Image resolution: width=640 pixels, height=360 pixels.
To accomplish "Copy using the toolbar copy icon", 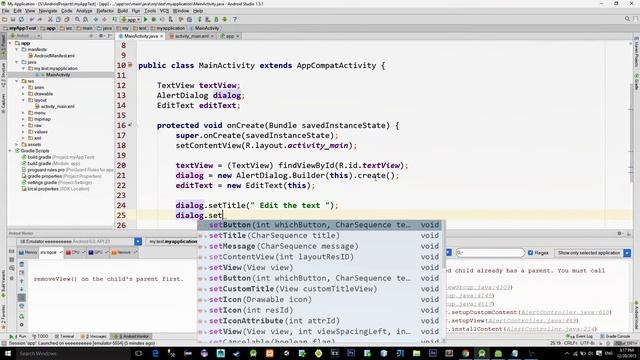I will tap(58, 19).
